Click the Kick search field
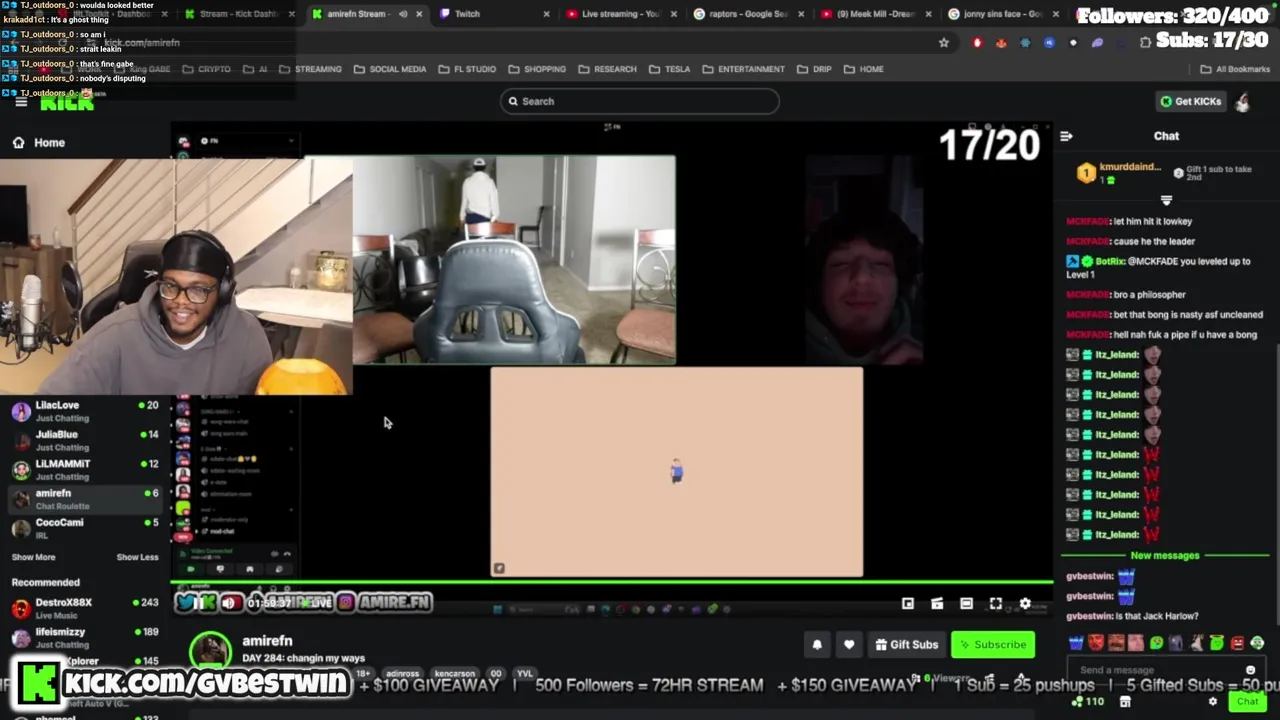Viewport: 1280px width, 720px height. [640, 101]
